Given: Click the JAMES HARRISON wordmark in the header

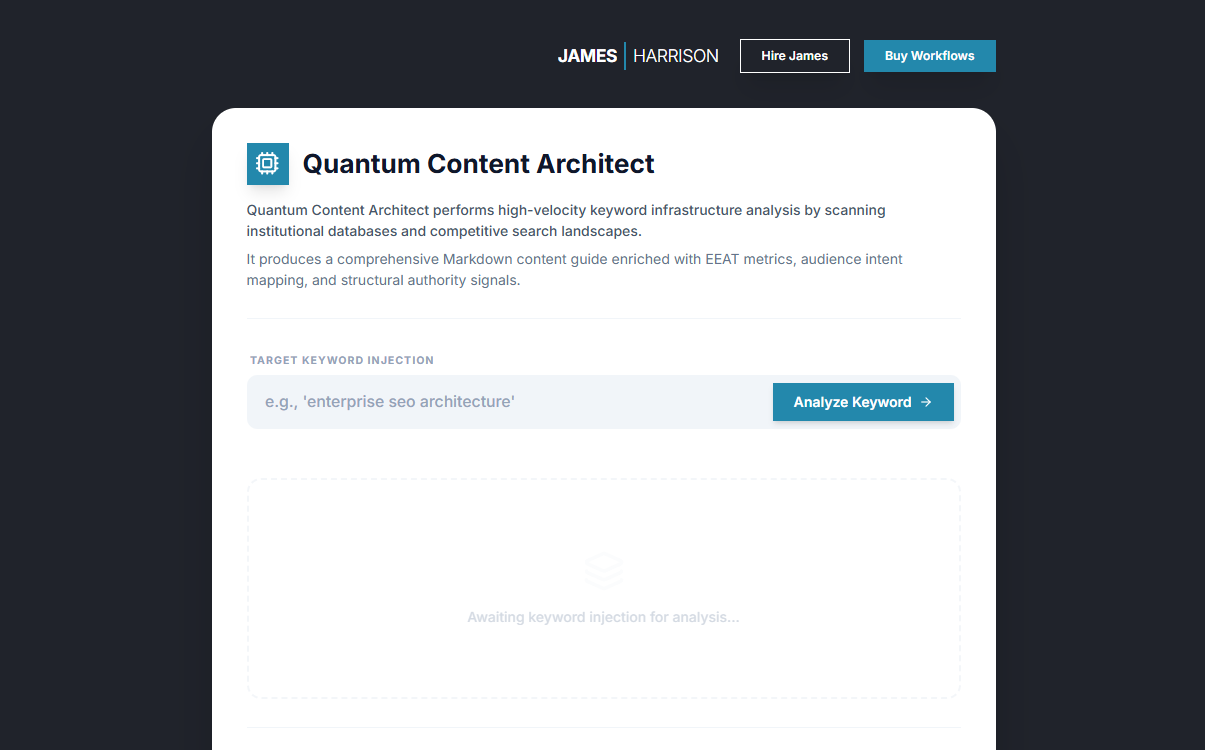Looking at the screenshot, I should [638, 55].
